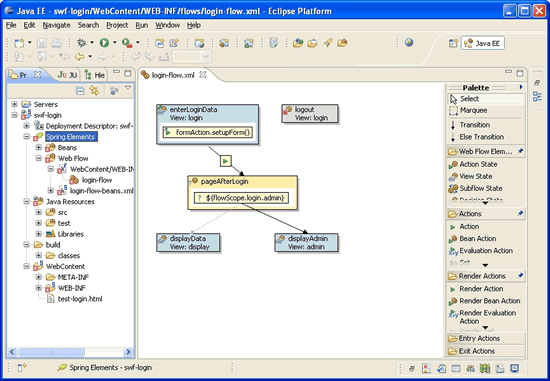
Task: Collapse the Web Flow tree node
Action: pos(39,158)
